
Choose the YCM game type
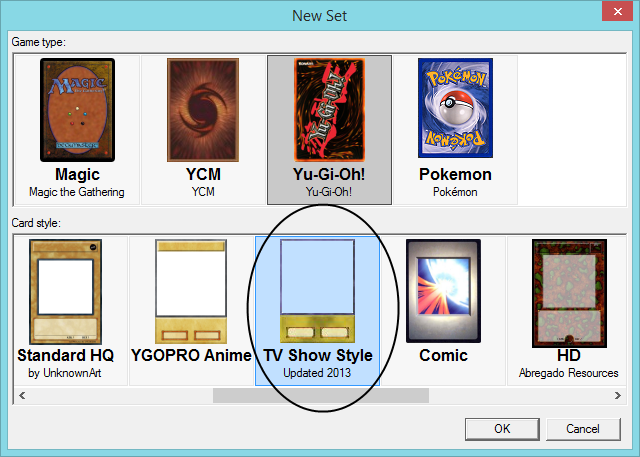203,130
